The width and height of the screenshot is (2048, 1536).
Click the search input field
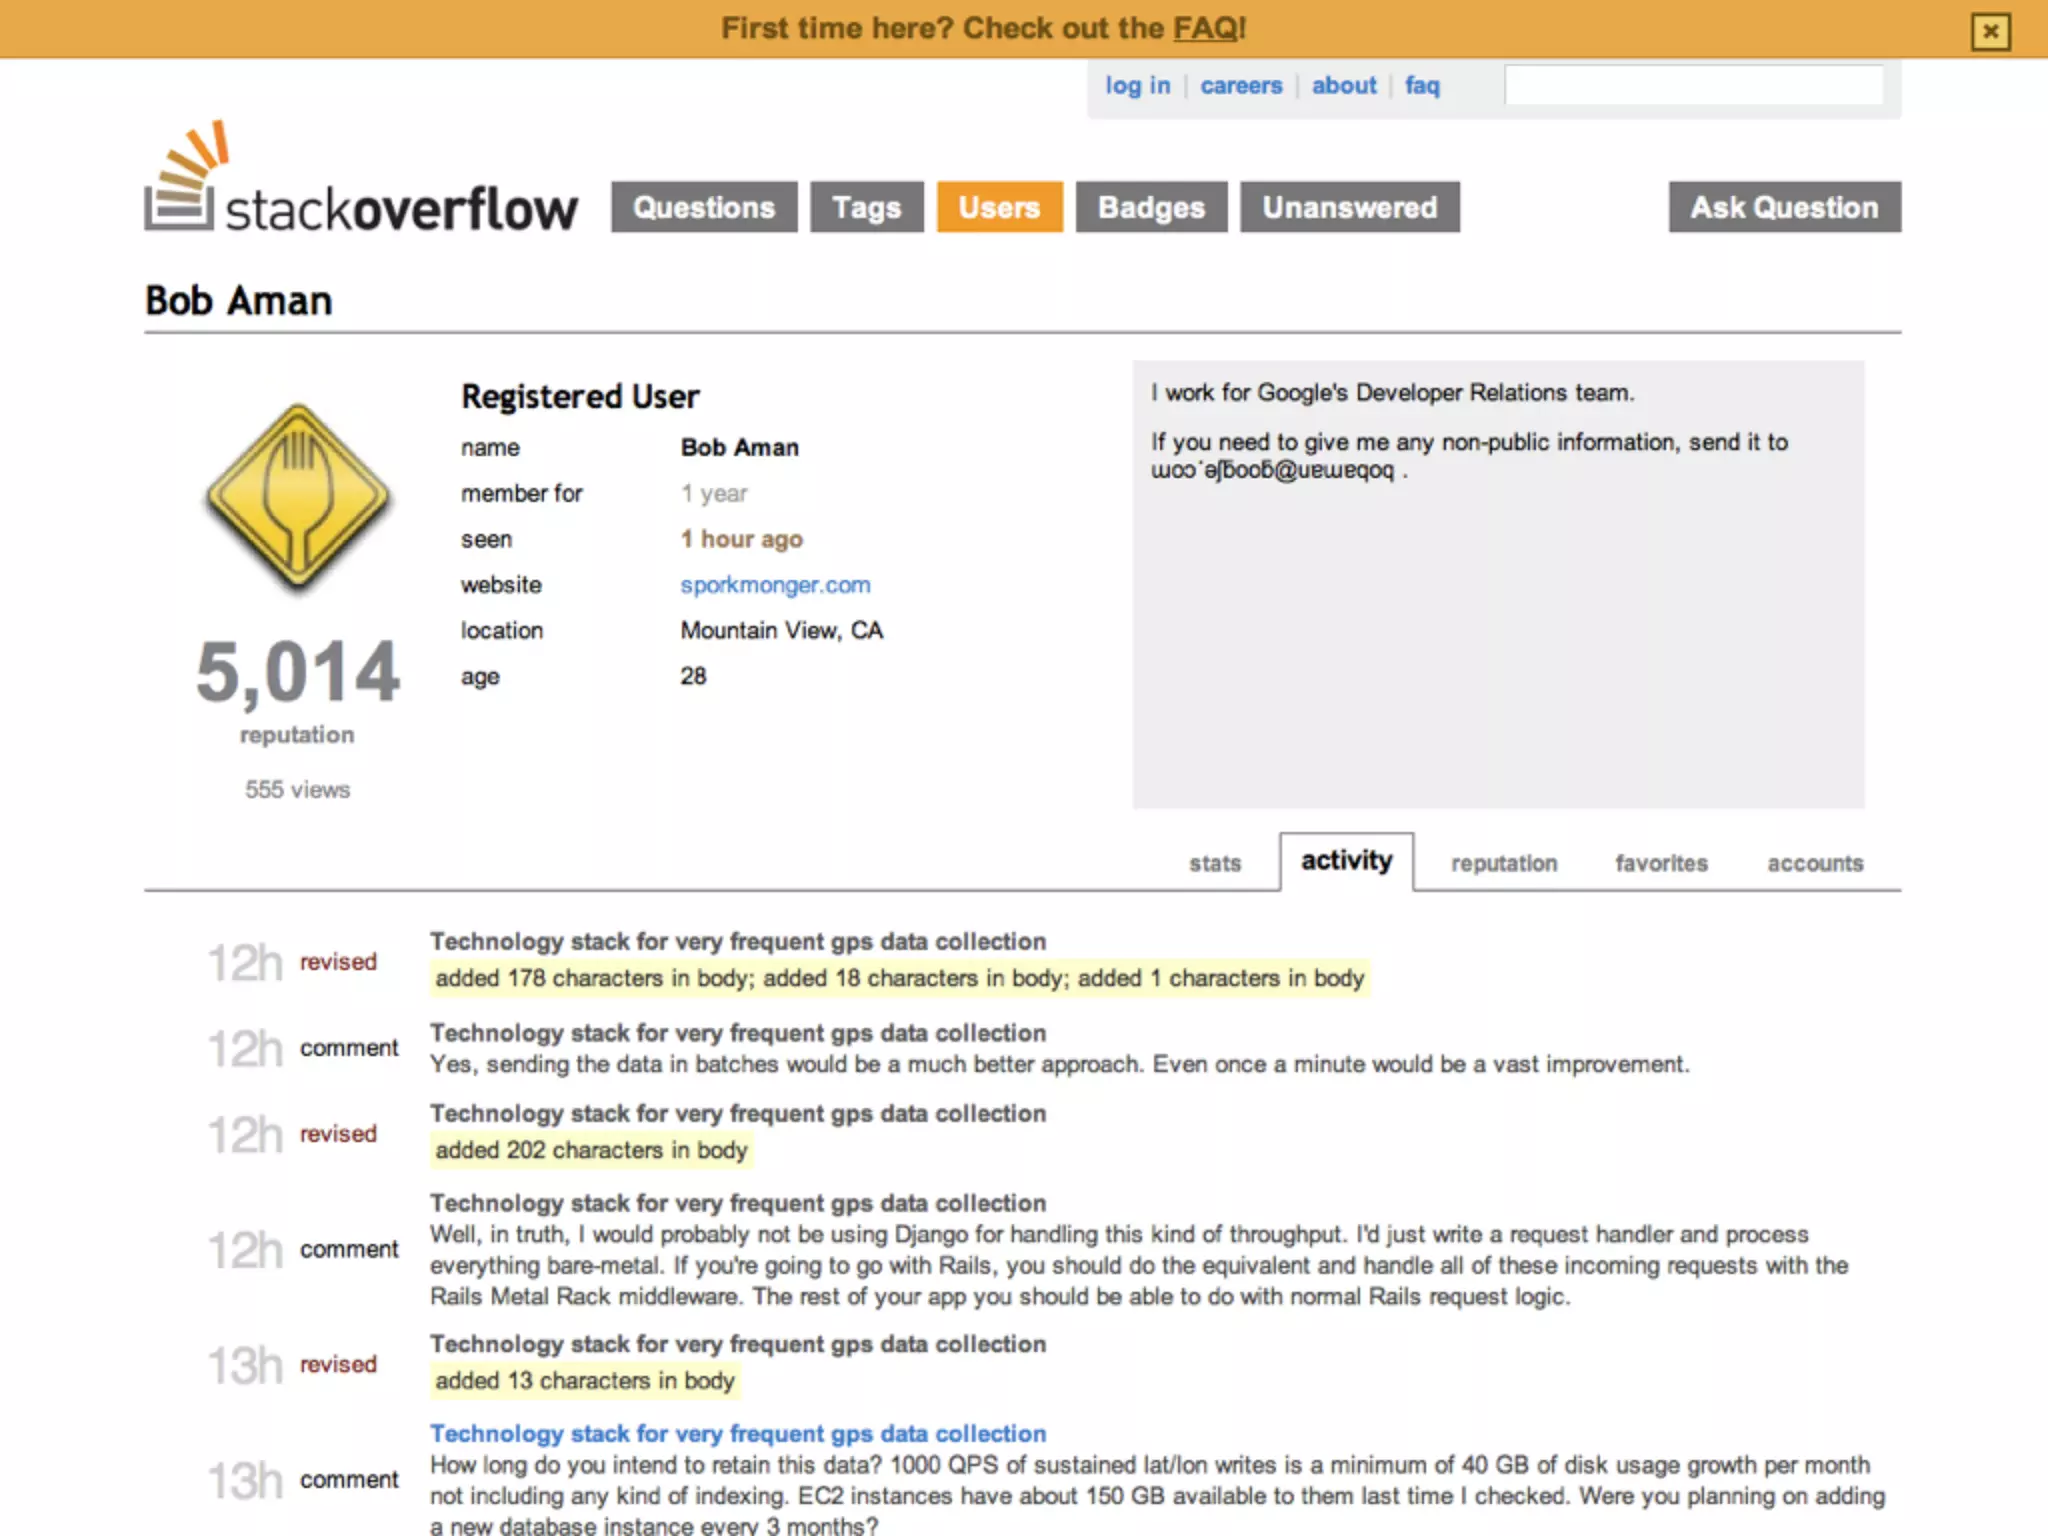[1693, 86]
